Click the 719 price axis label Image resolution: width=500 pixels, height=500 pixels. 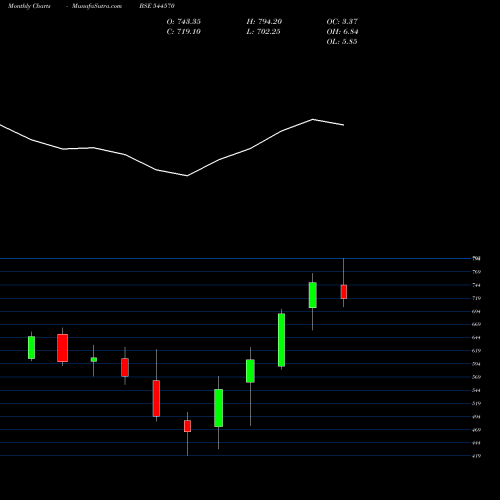tap(477, 298)
